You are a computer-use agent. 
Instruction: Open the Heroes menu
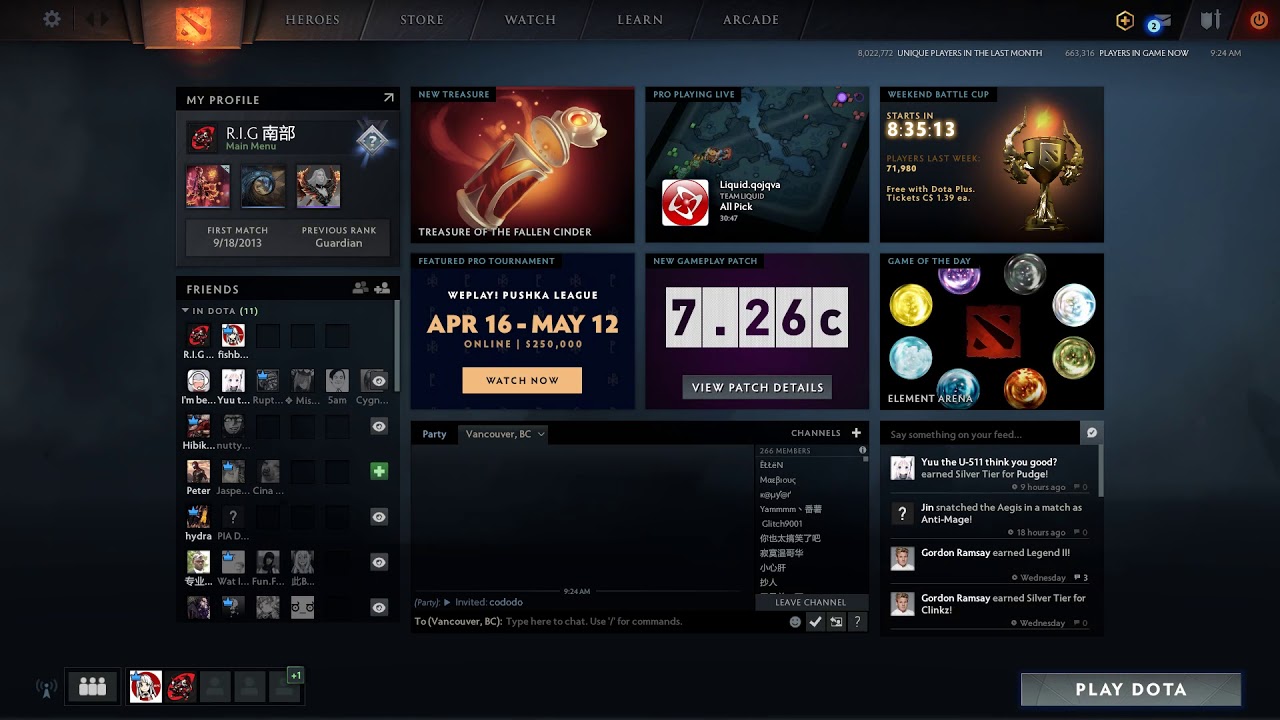coord(312,20)
